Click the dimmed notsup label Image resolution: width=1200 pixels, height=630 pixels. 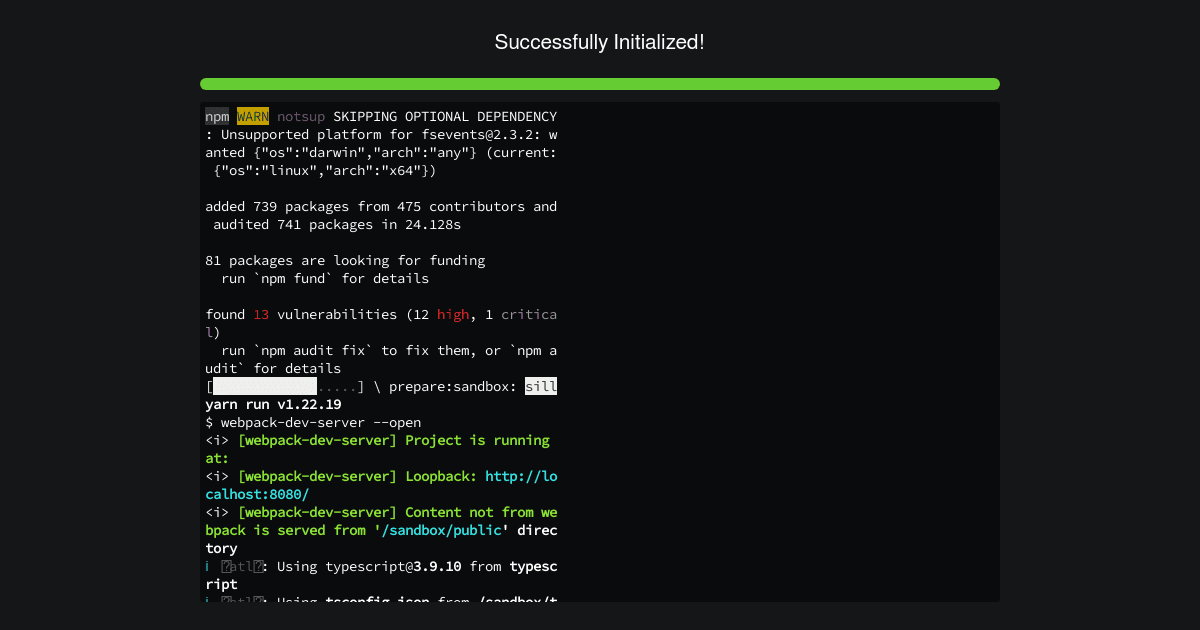click(301, 116)
